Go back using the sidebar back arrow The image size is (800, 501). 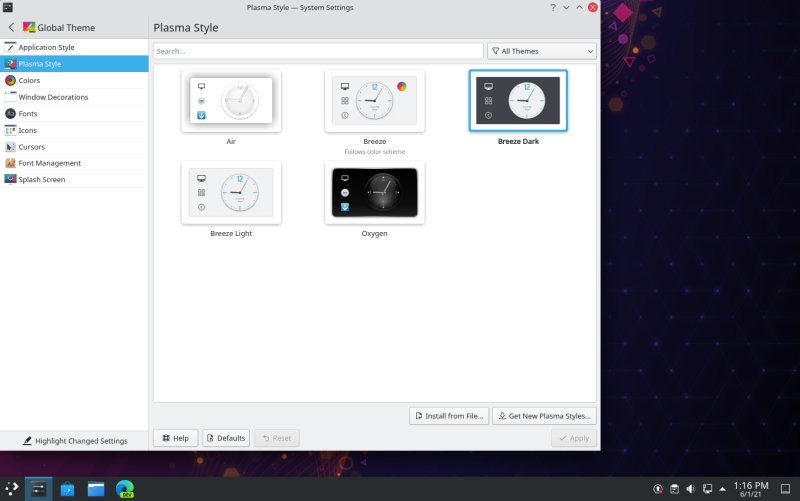[11, 28]
